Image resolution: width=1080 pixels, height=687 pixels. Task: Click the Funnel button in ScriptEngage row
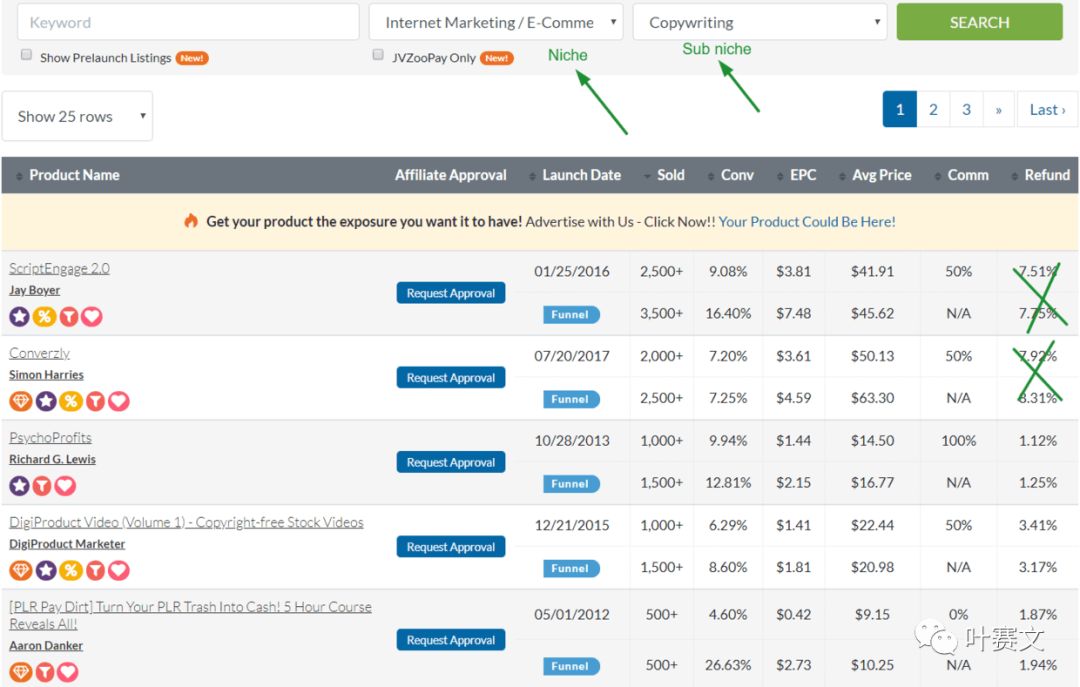click(x=571, y=314)
